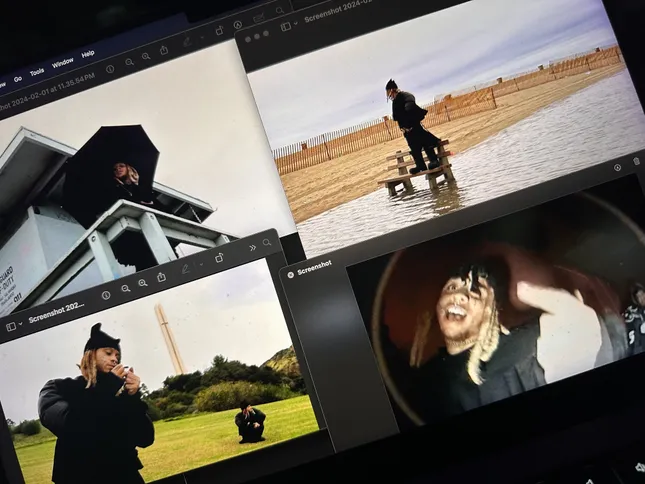The height and width of the screenshot is (484, 645).
Task: Open the Help menu in the menu bar
Action: click(x=88, y=54)
